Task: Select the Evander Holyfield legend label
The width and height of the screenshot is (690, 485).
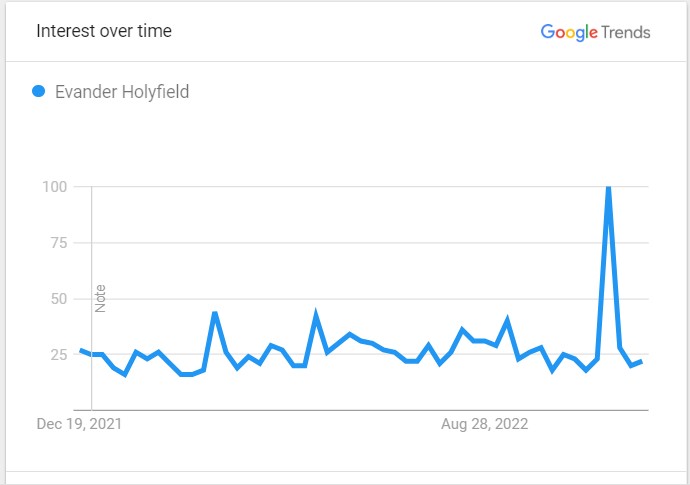Action: pyautogui.click(x=122, y=92)
